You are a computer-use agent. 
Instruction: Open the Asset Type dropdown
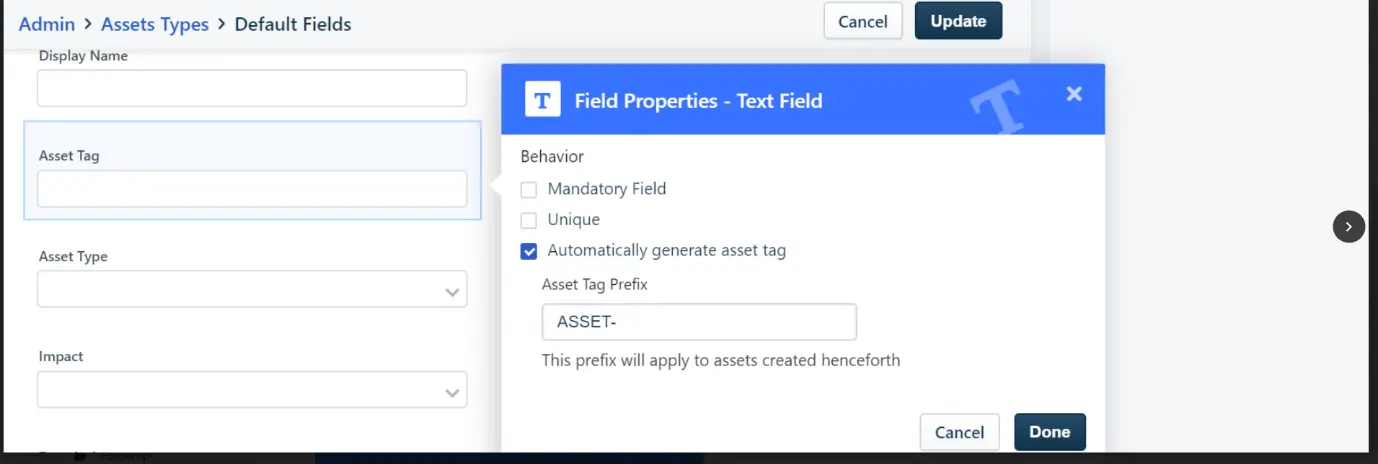(x=252, y=289)
